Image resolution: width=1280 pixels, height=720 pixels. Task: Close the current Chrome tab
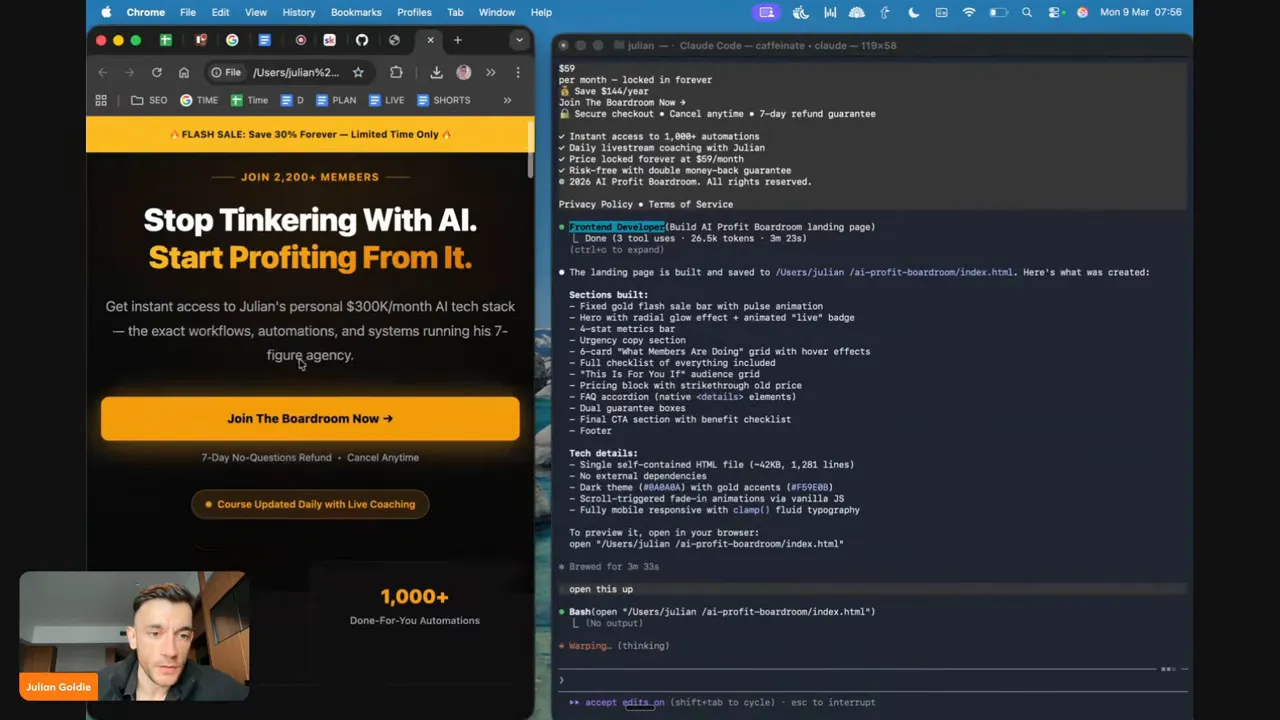[x=430, y=40]
